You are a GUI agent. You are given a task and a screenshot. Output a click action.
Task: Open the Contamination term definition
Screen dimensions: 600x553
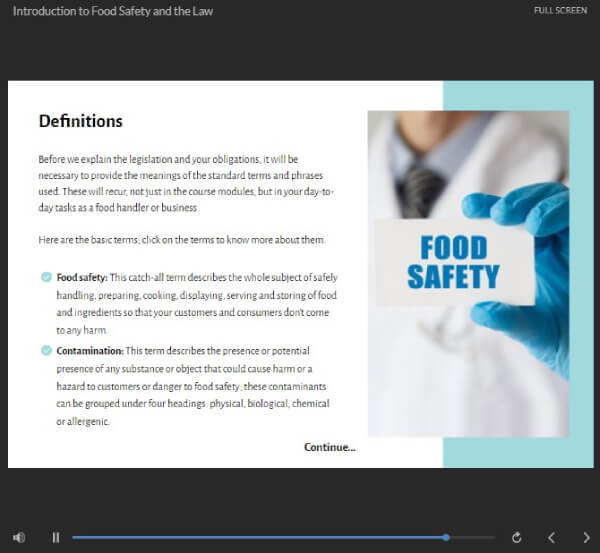(x=90, y=351)
